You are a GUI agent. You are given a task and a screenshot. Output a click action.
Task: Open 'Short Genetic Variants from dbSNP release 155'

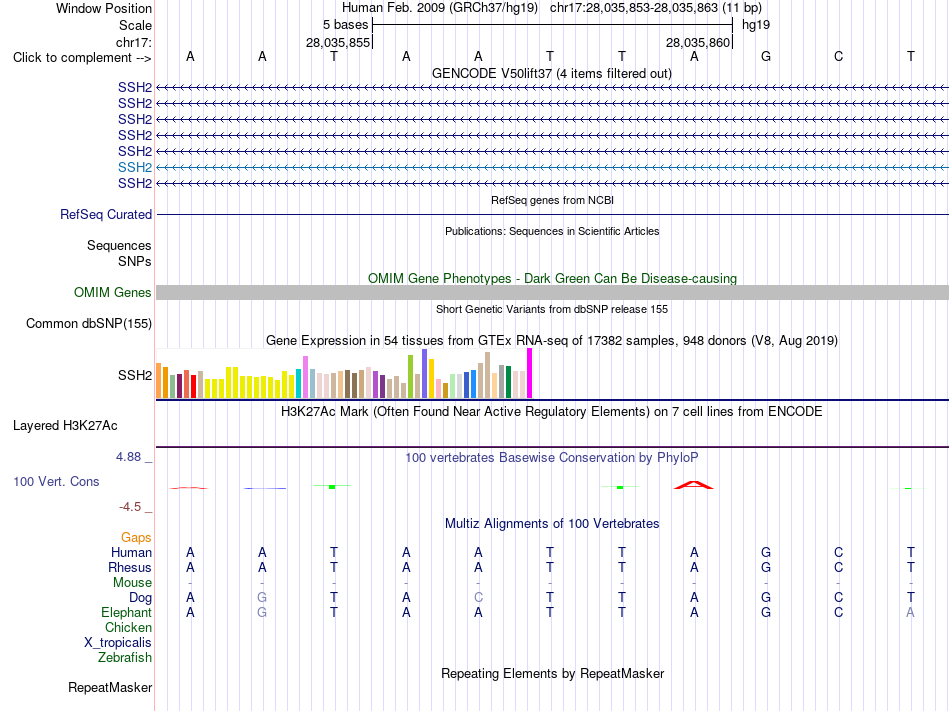click(552, 309)
